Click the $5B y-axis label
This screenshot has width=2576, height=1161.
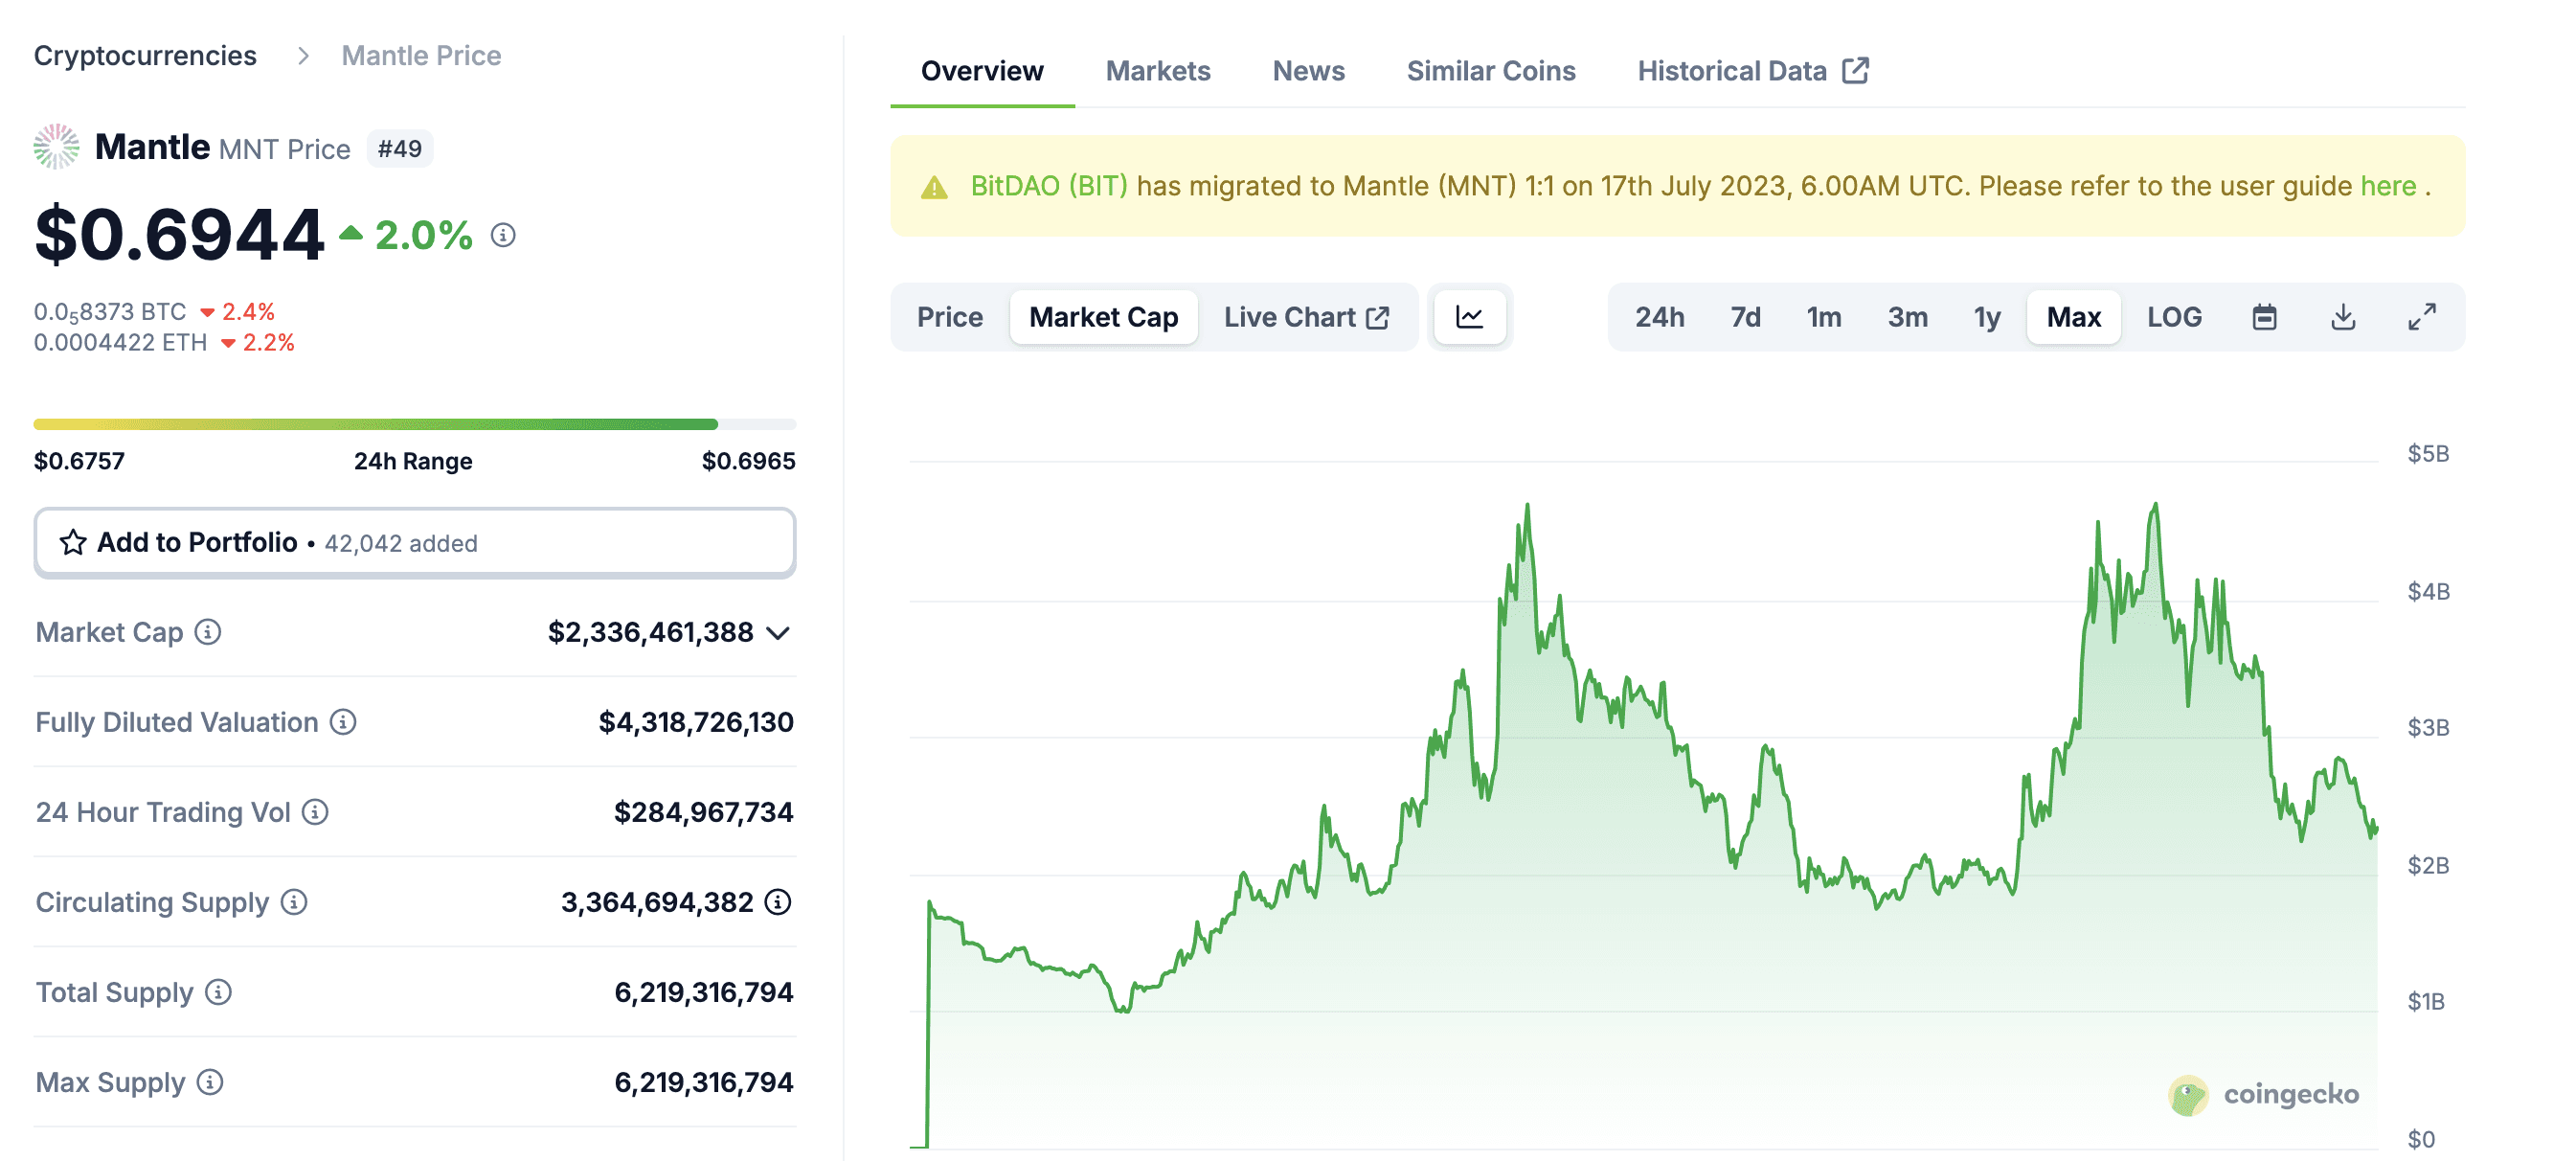click(2428, 454)
